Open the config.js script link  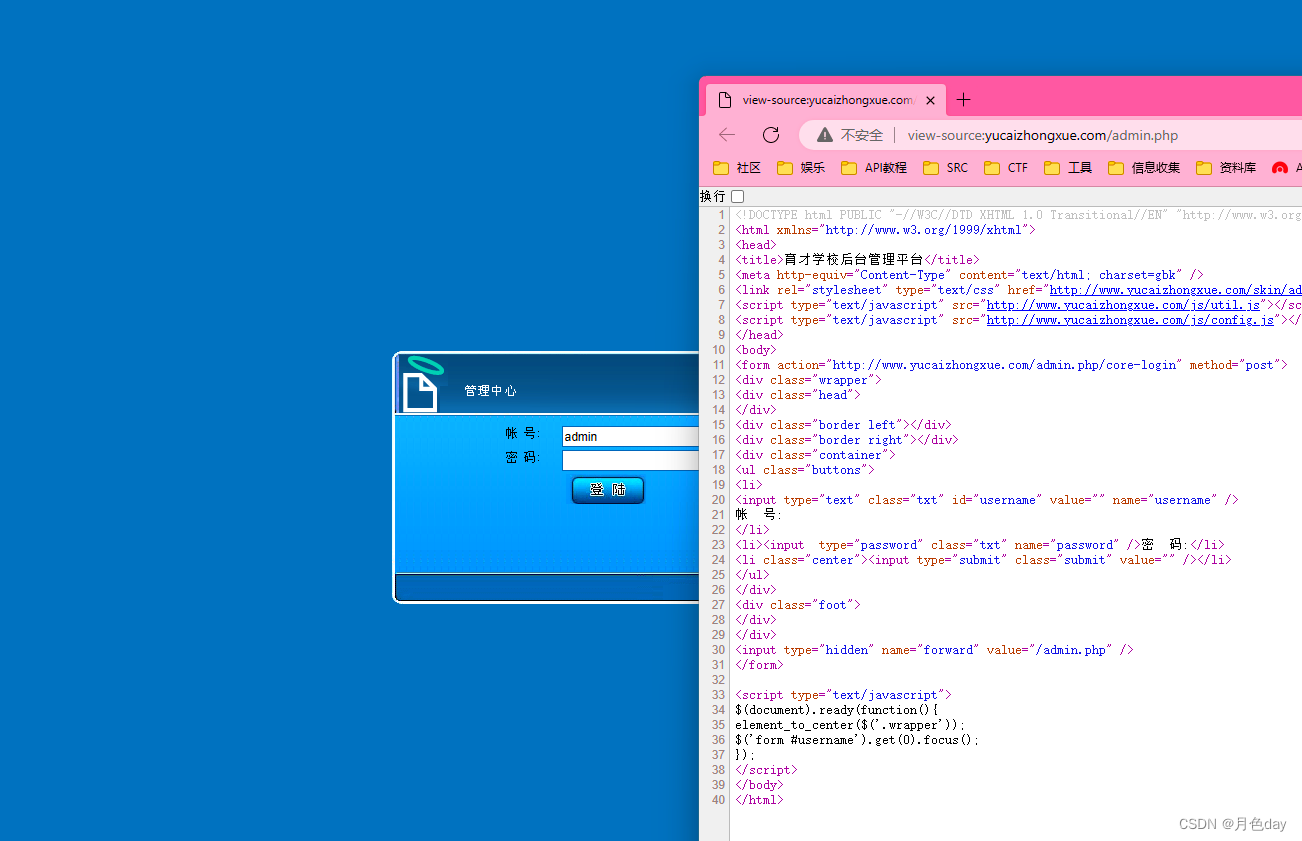point(1130,320)
